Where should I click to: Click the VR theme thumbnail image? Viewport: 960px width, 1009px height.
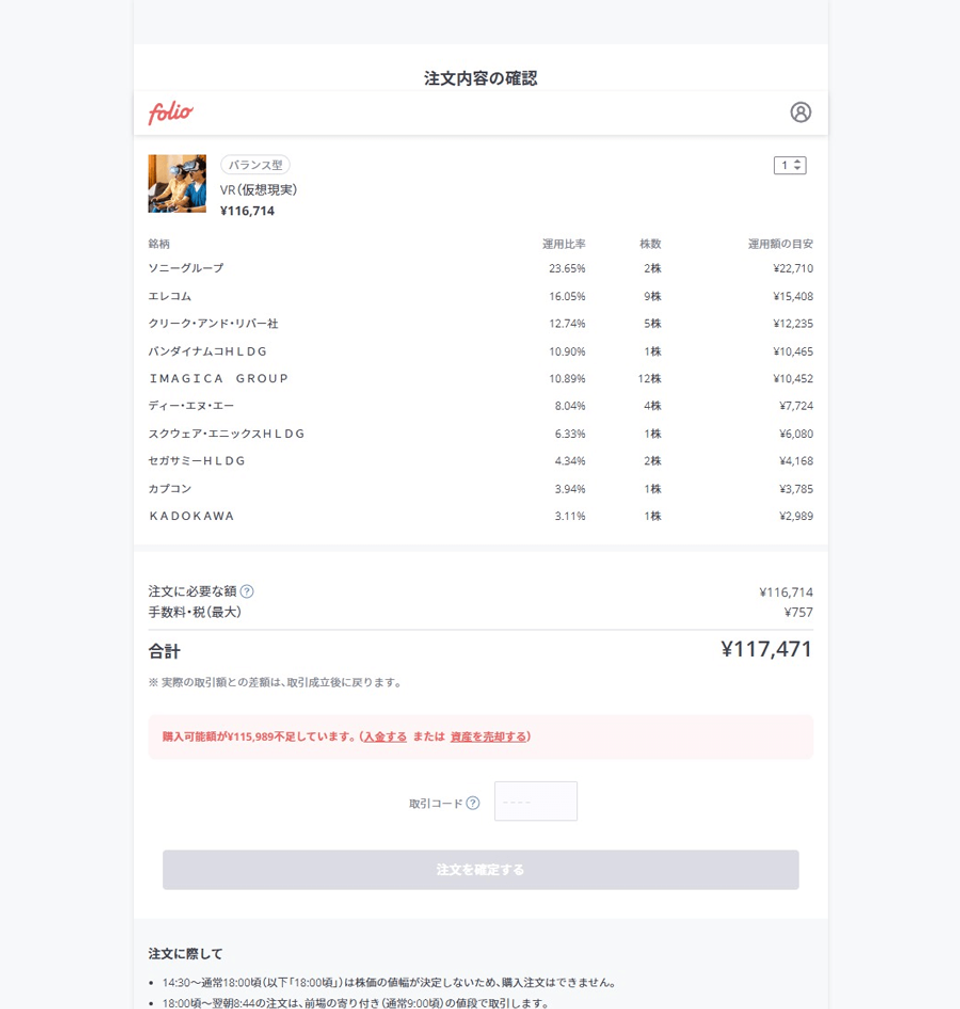click(x=178, y=183)
